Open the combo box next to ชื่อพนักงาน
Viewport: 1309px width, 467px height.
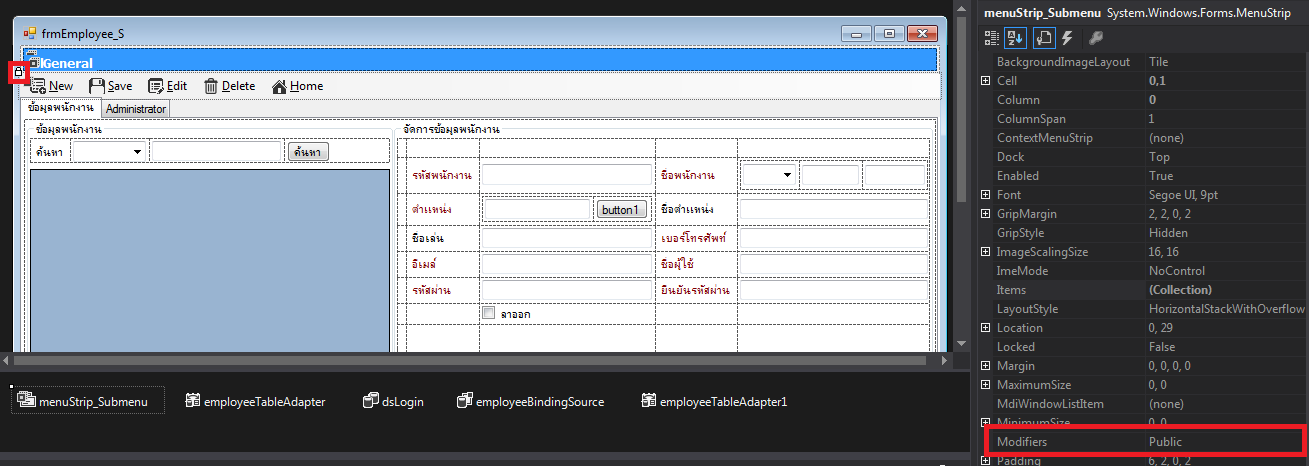click(769, 176)
